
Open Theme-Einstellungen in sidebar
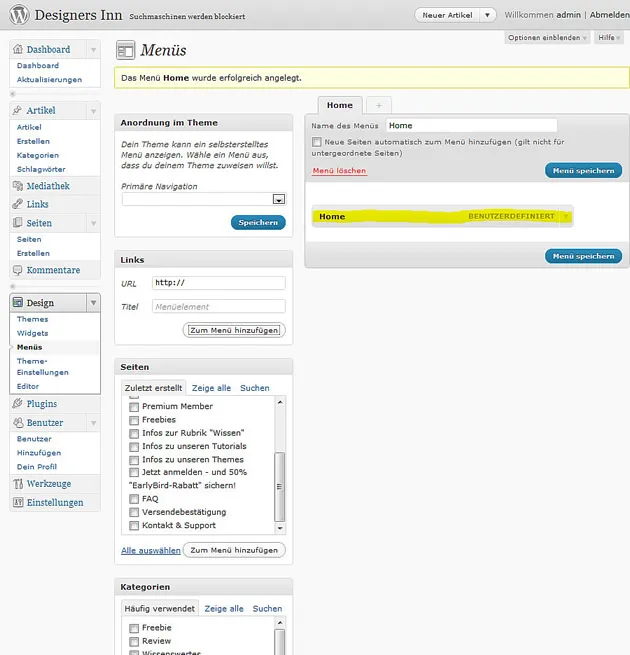point(43,367)
